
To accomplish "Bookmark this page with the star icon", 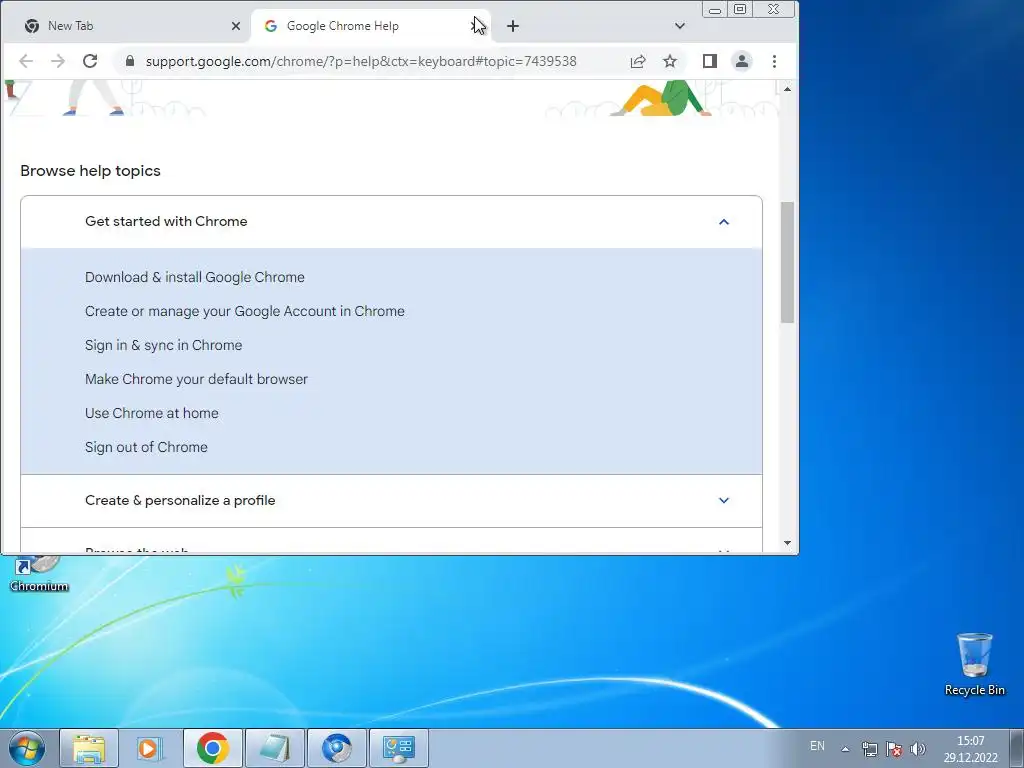I will click(670, 61).
